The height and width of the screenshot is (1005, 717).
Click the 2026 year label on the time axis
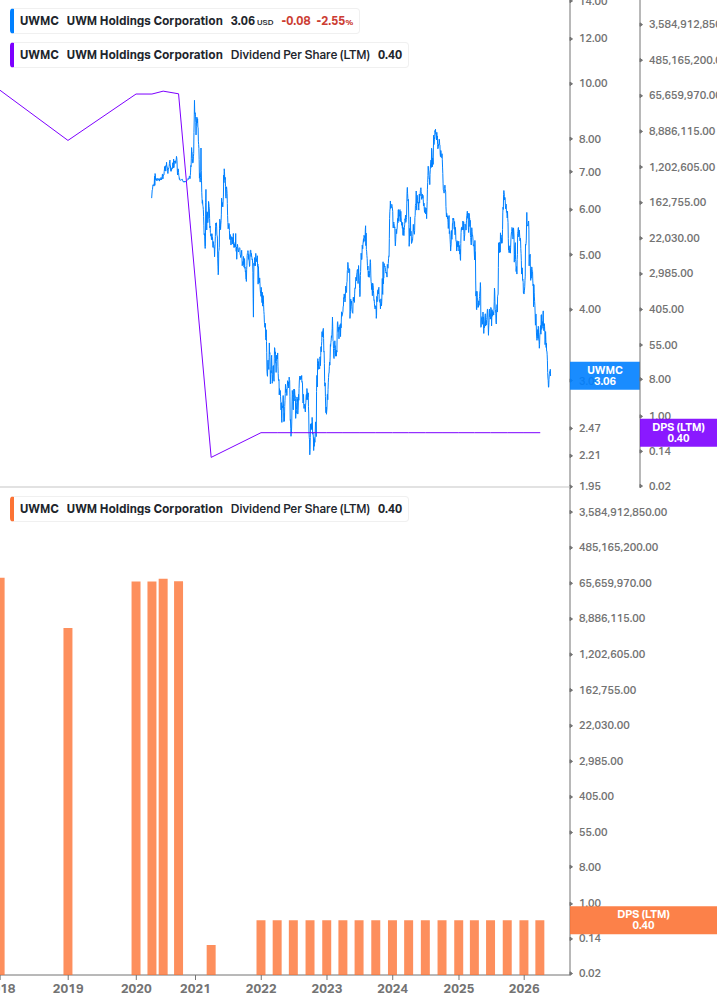pyautogui.click(x=524, y=989)
